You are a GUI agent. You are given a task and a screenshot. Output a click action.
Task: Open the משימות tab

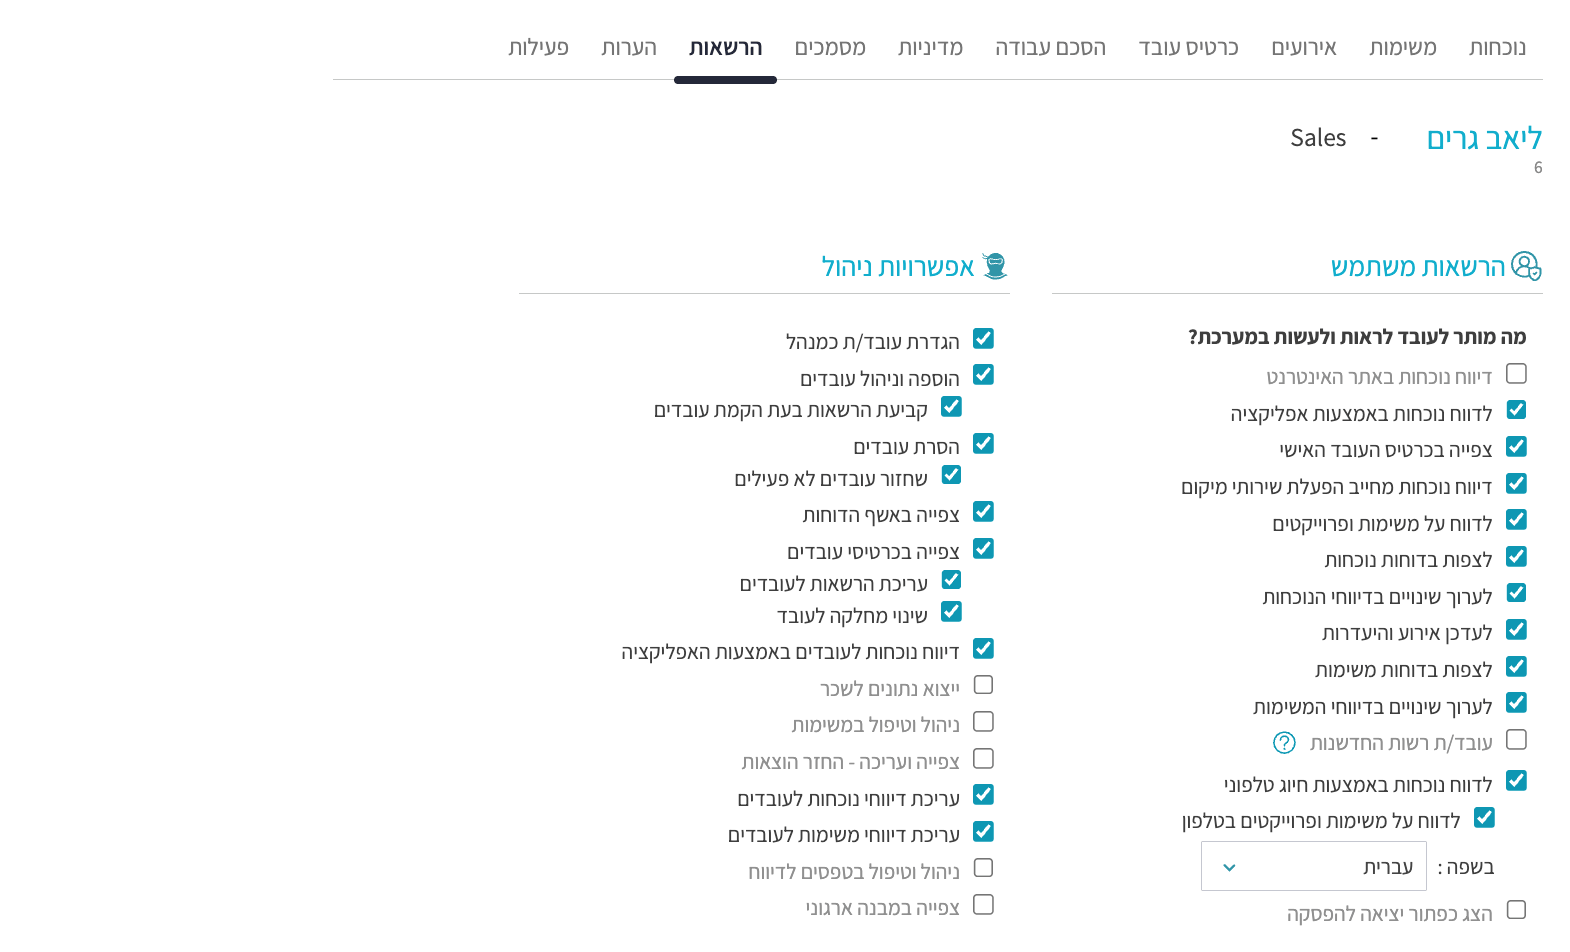[1402, 48]
